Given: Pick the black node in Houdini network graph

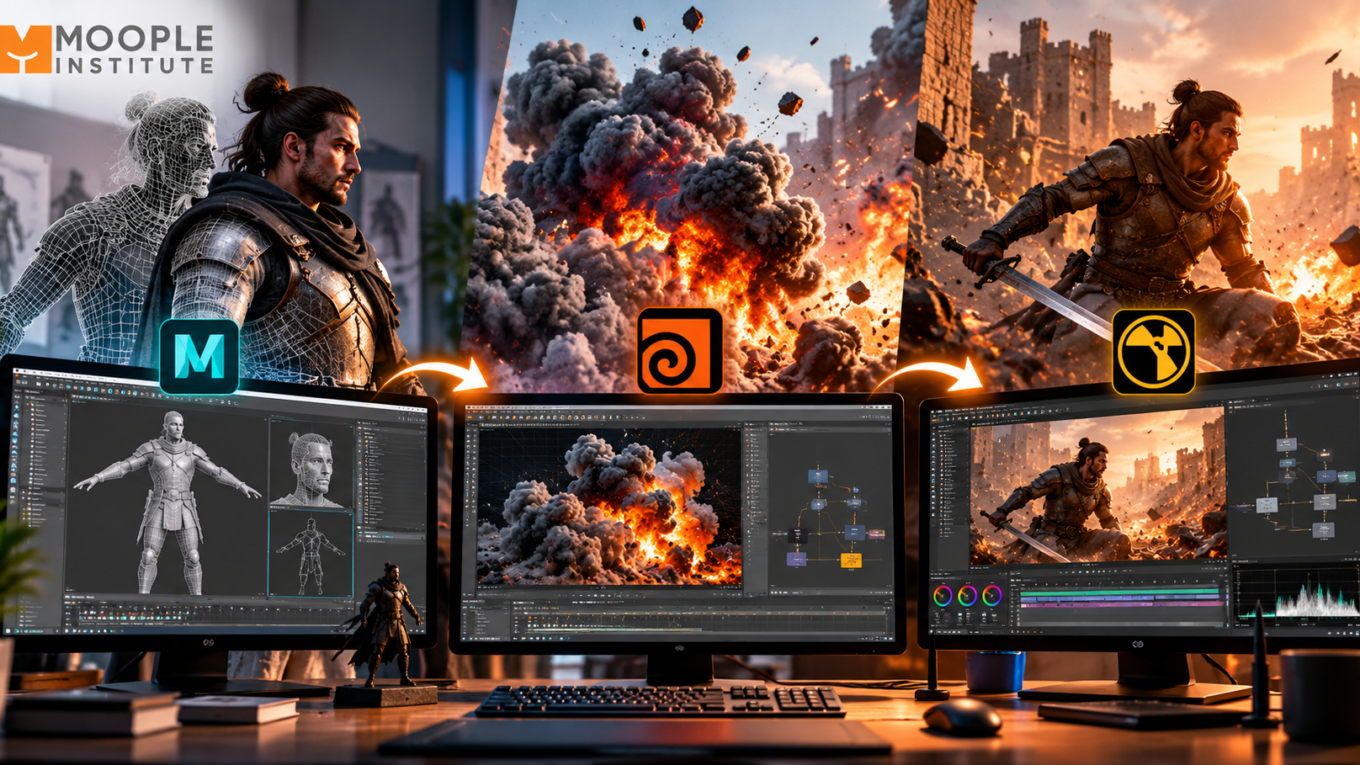Looking at the screenshot, I should click(x=798, y=536).
